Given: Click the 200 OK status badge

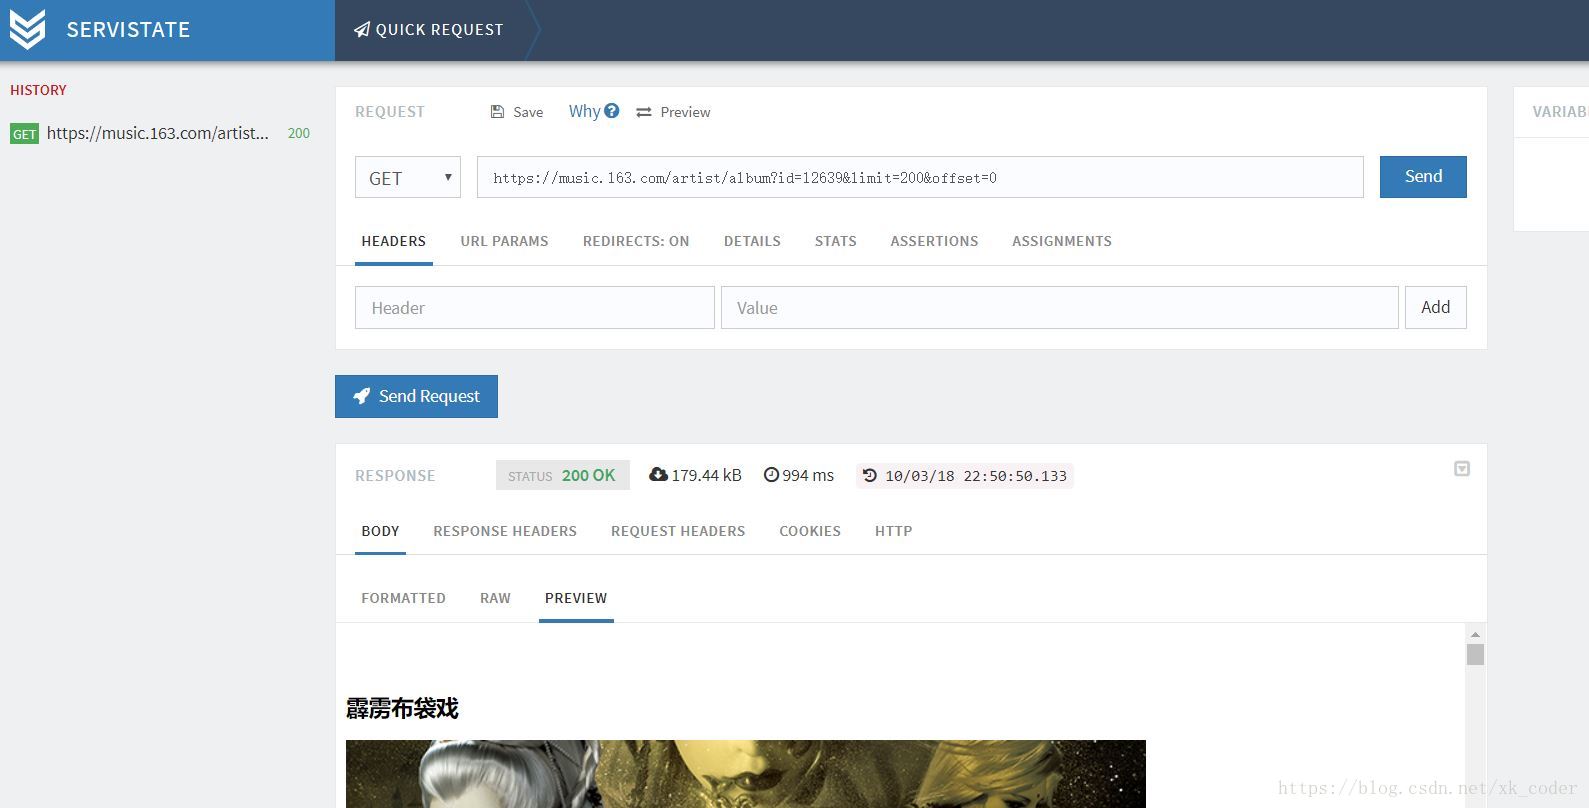Looking at the screenshot, I should (x=563, y=475).
